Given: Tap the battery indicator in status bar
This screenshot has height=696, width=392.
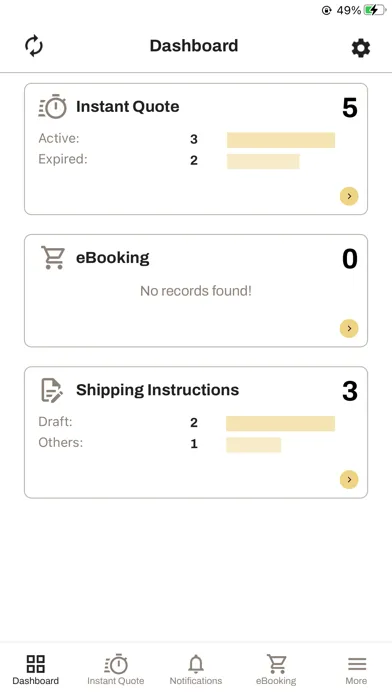Looking at the screenshot, I should (375, 10).
